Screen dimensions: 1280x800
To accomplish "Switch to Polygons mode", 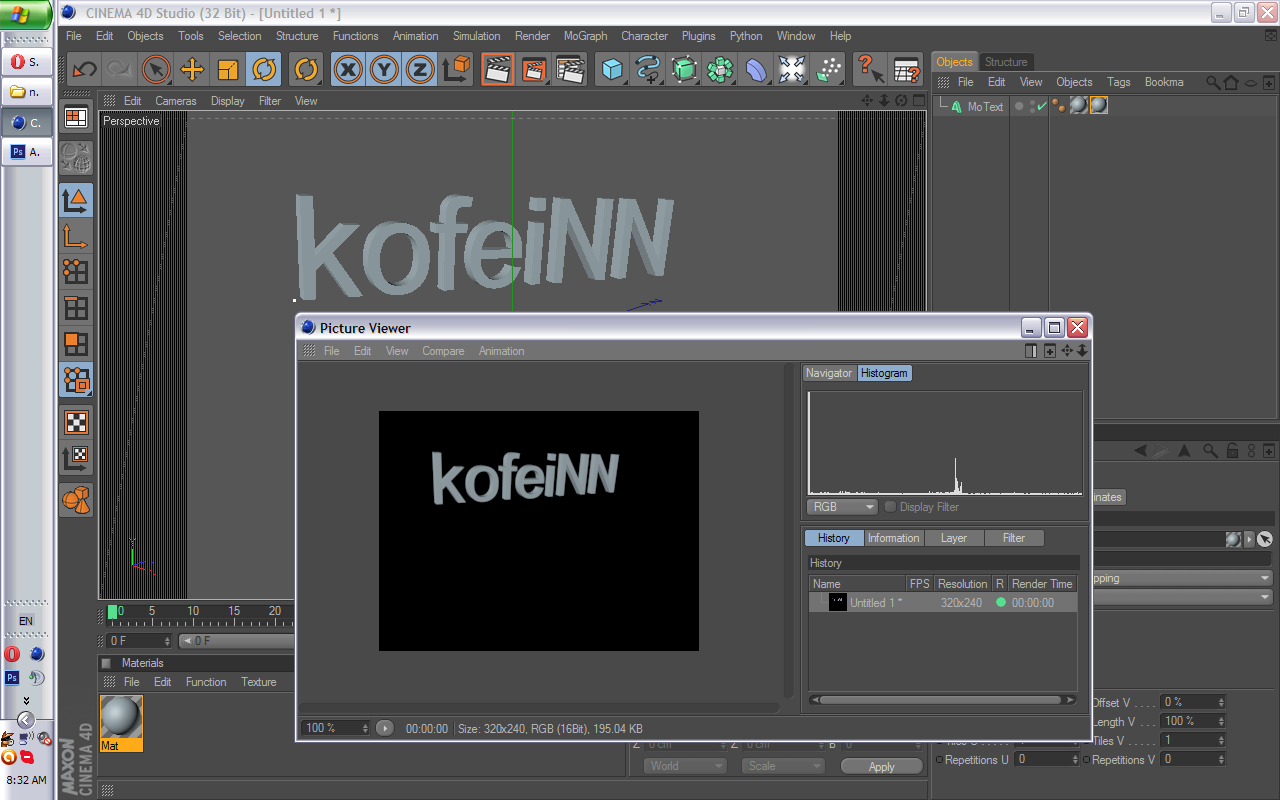I will 76,344.
